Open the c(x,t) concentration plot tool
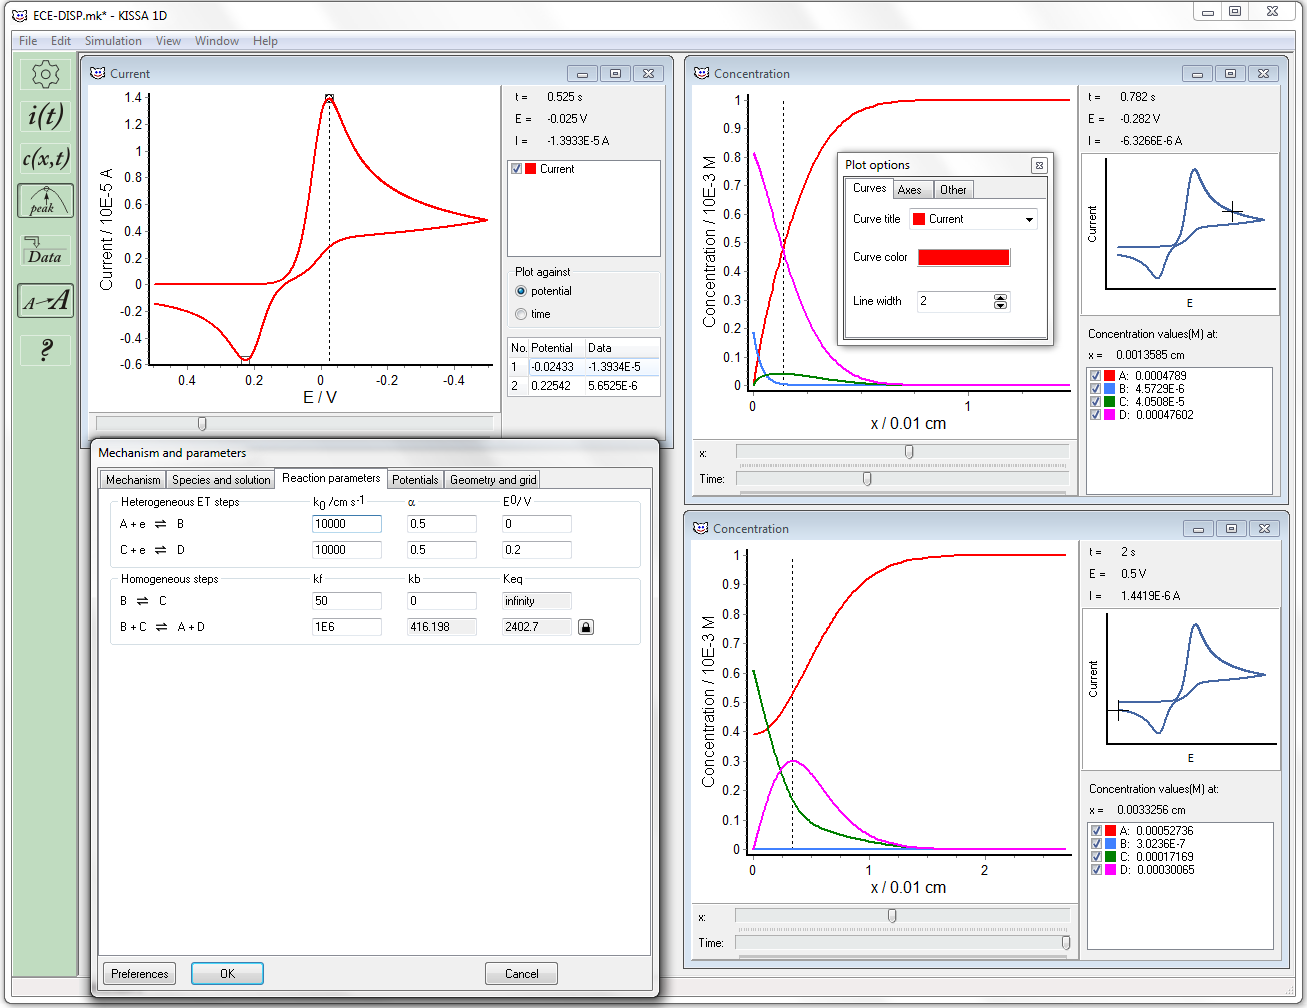This screenshot has height=1008, width=1307. pos(44,158)
